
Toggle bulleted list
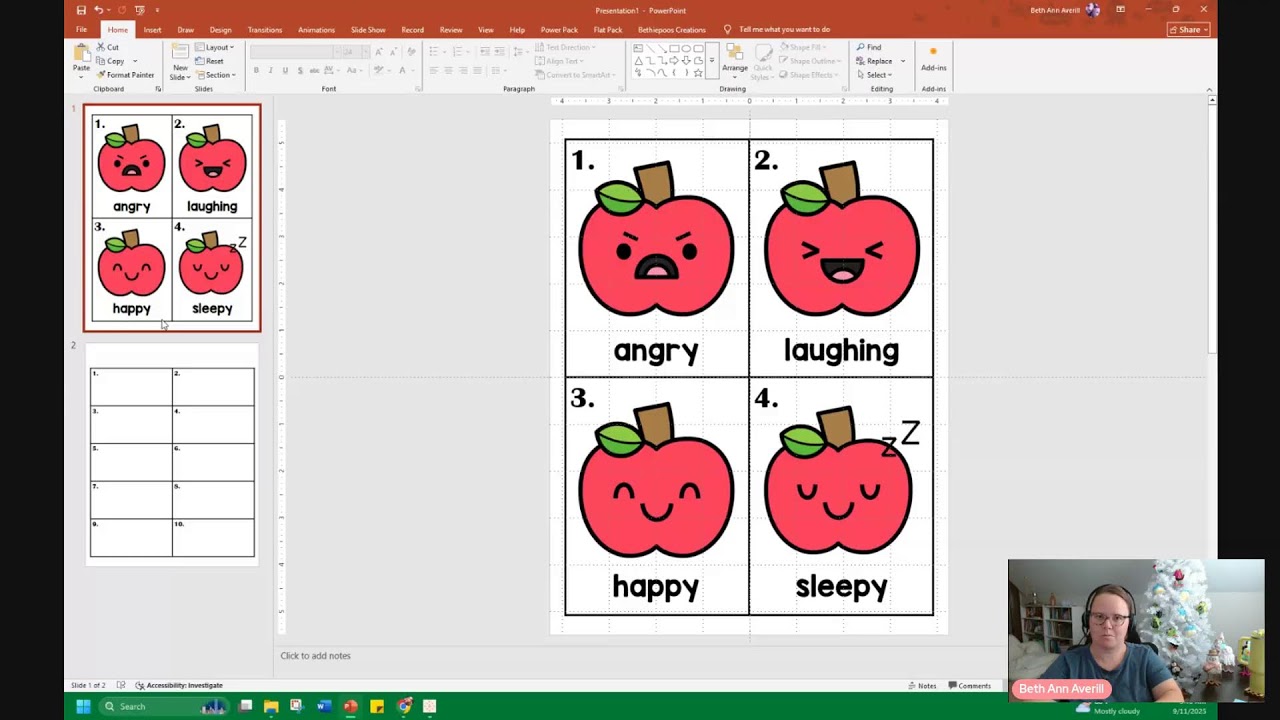434,51
